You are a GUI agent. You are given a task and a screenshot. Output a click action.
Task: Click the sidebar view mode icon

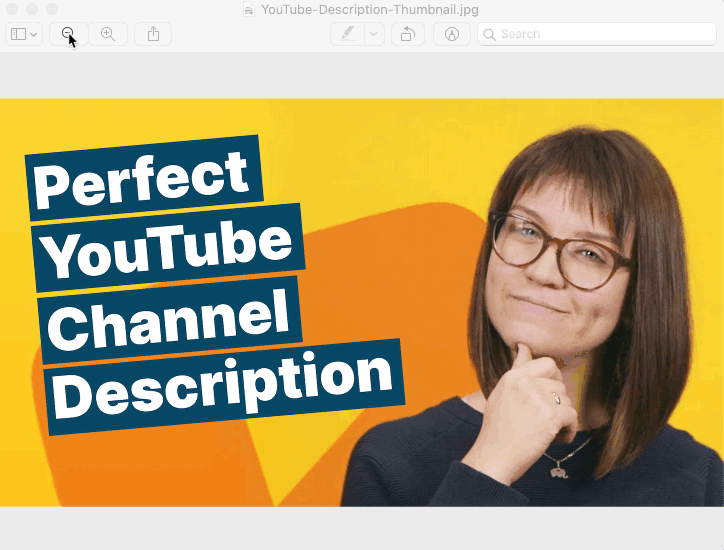[x=18, y=34]
